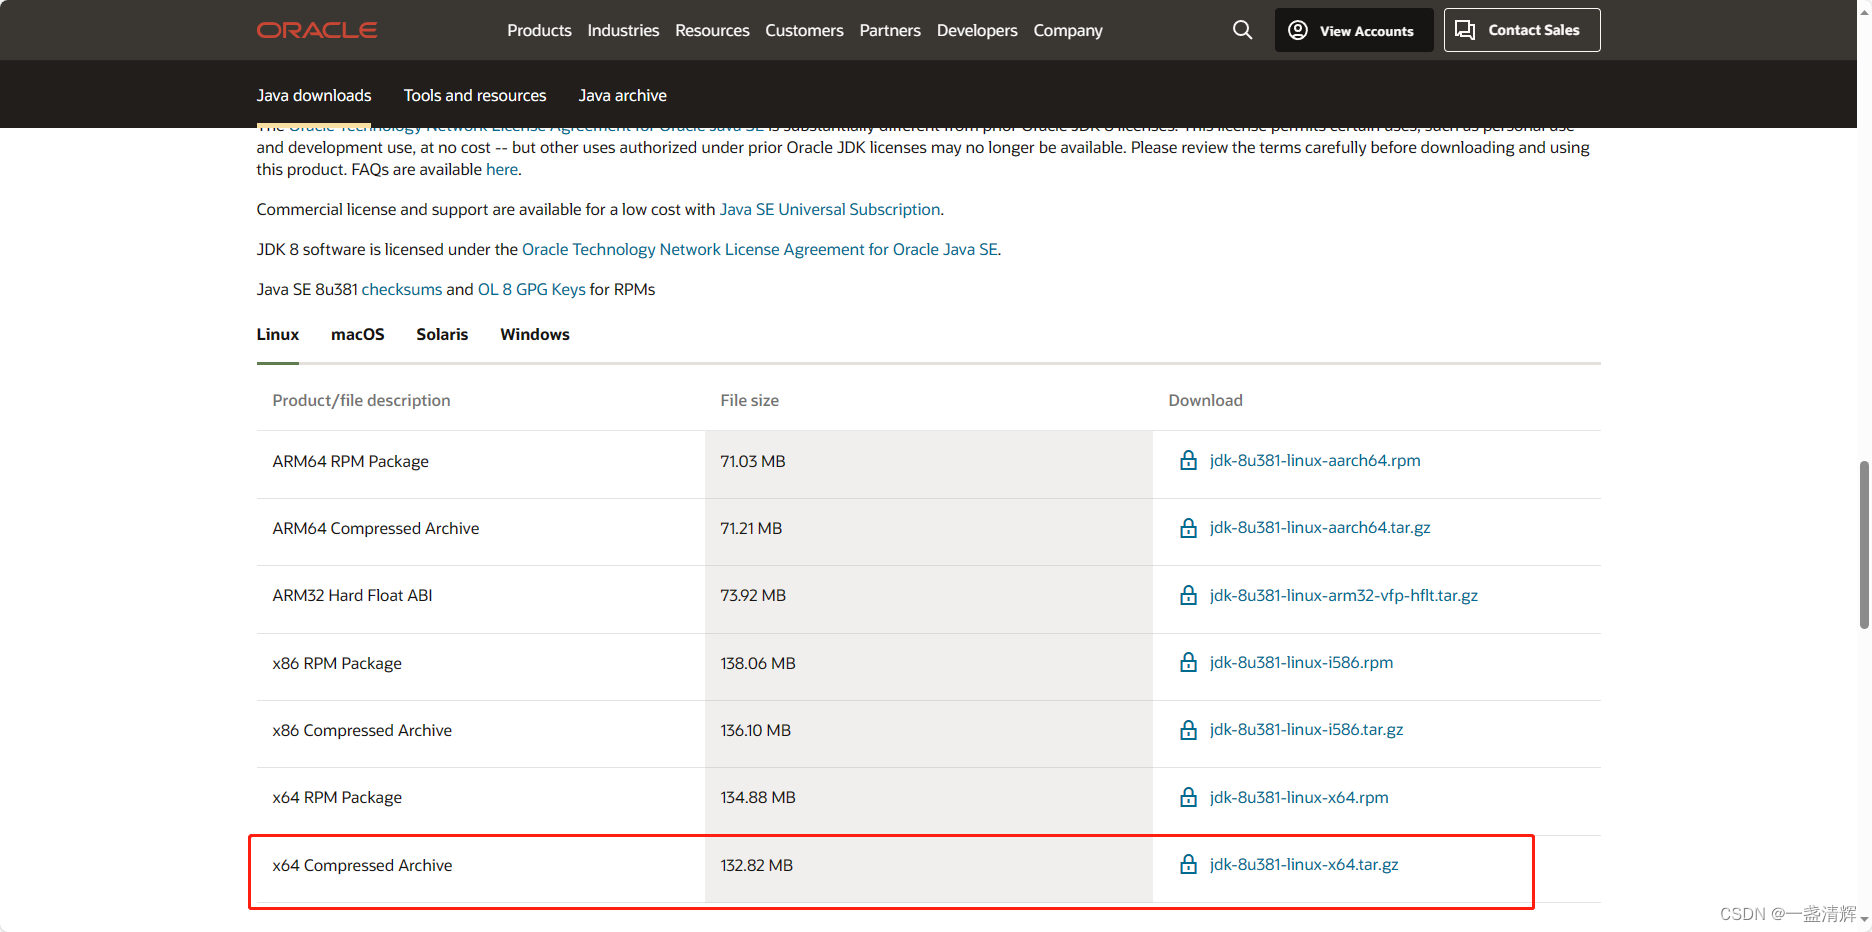Open Tools and resources section
1872x932 pixels.
pos(475,95)
